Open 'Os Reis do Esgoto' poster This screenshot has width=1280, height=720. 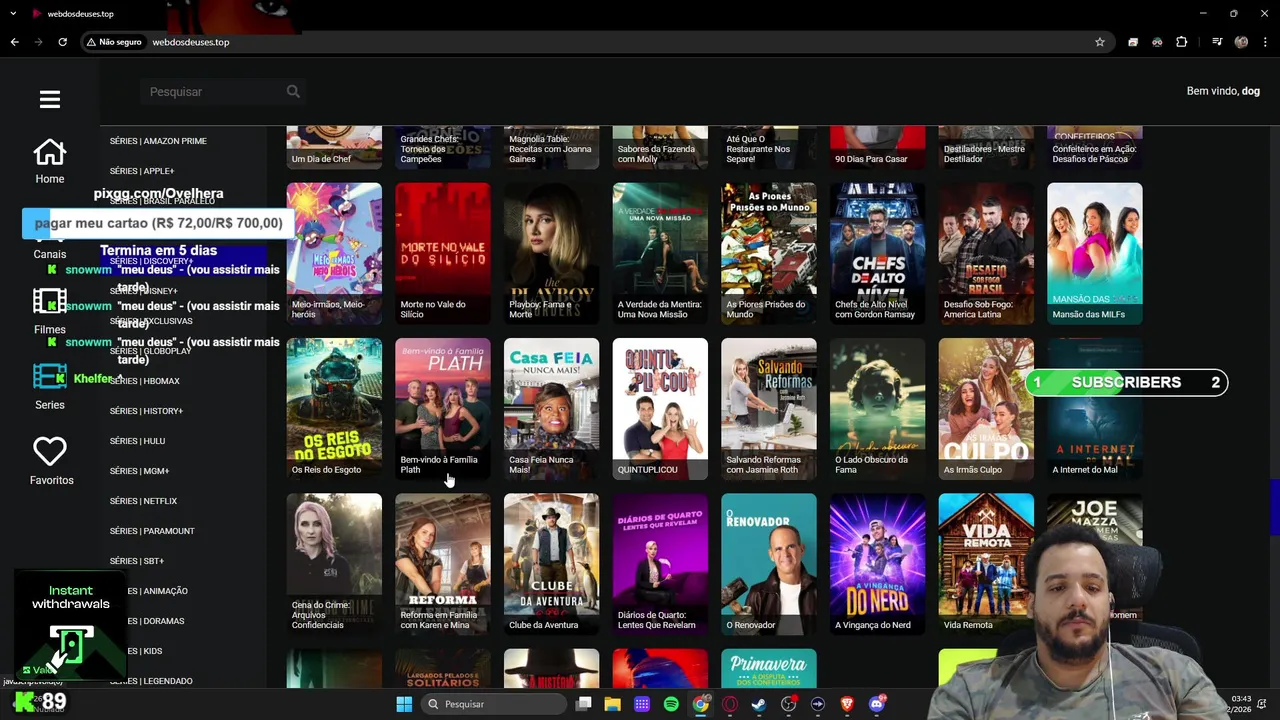click(x=334, y=409)
